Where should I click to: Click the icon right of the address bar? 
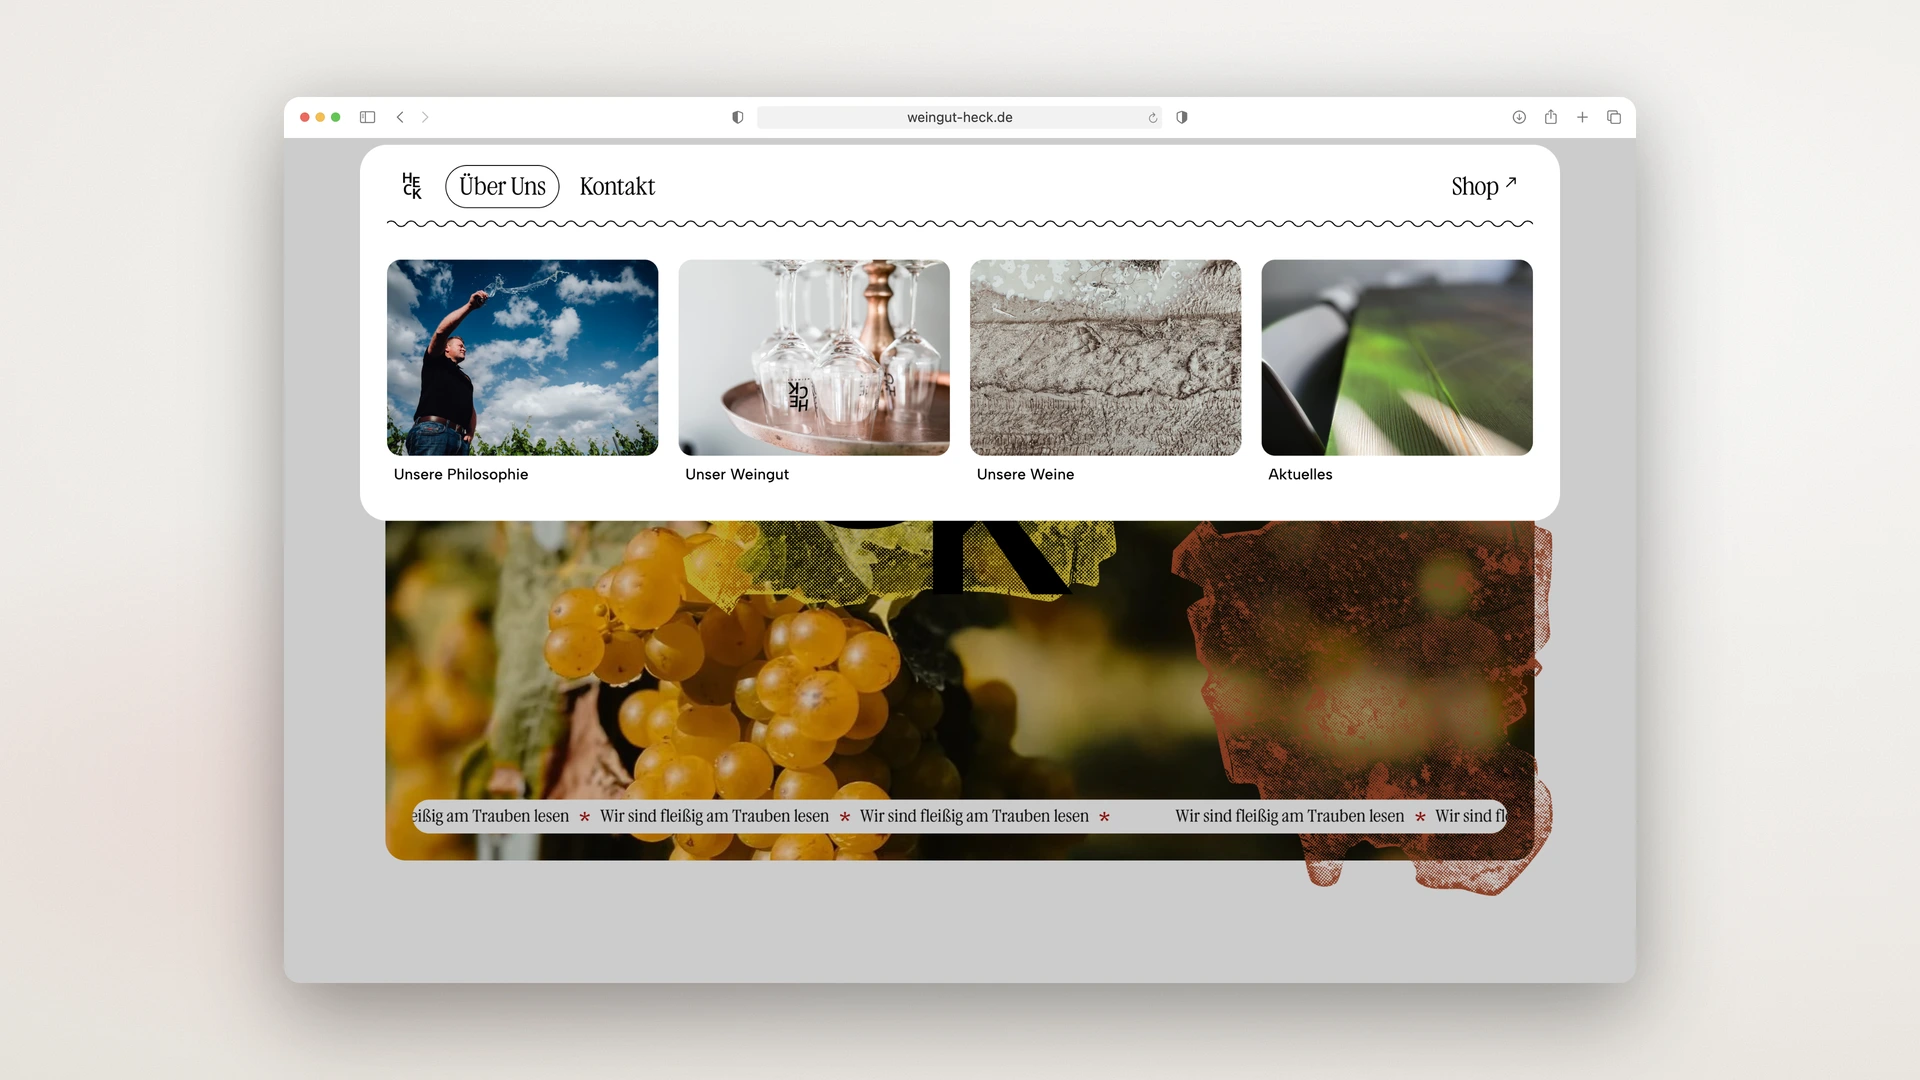coord(1182,117)
